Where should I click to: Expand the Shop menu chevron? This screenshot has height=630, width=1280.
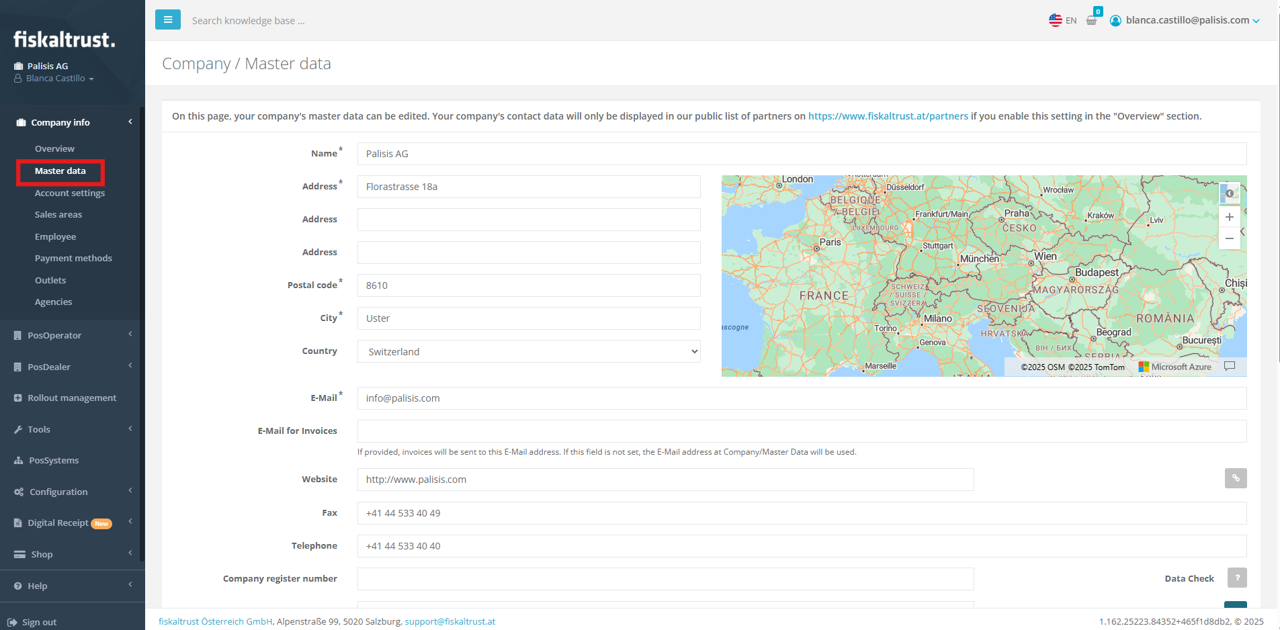pyautogui.click(x=130, y=553)
